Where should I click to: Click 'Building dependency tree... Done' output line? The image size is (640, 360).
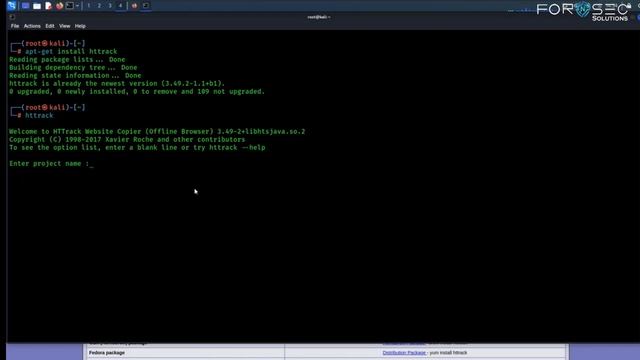tap(73, 68)
